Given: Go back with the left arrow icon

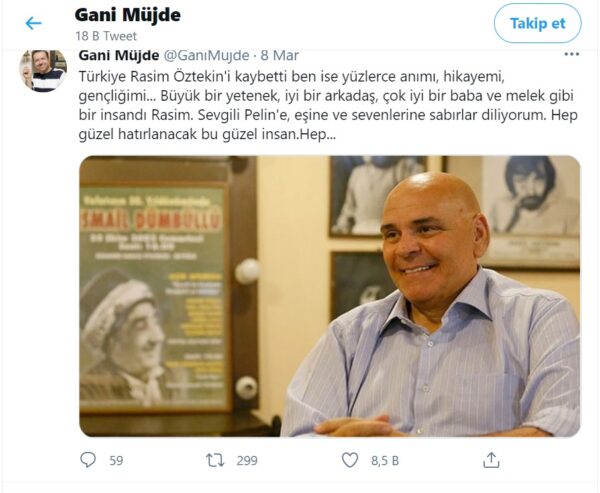Looking at the screenshot, I should click(33, 23).
